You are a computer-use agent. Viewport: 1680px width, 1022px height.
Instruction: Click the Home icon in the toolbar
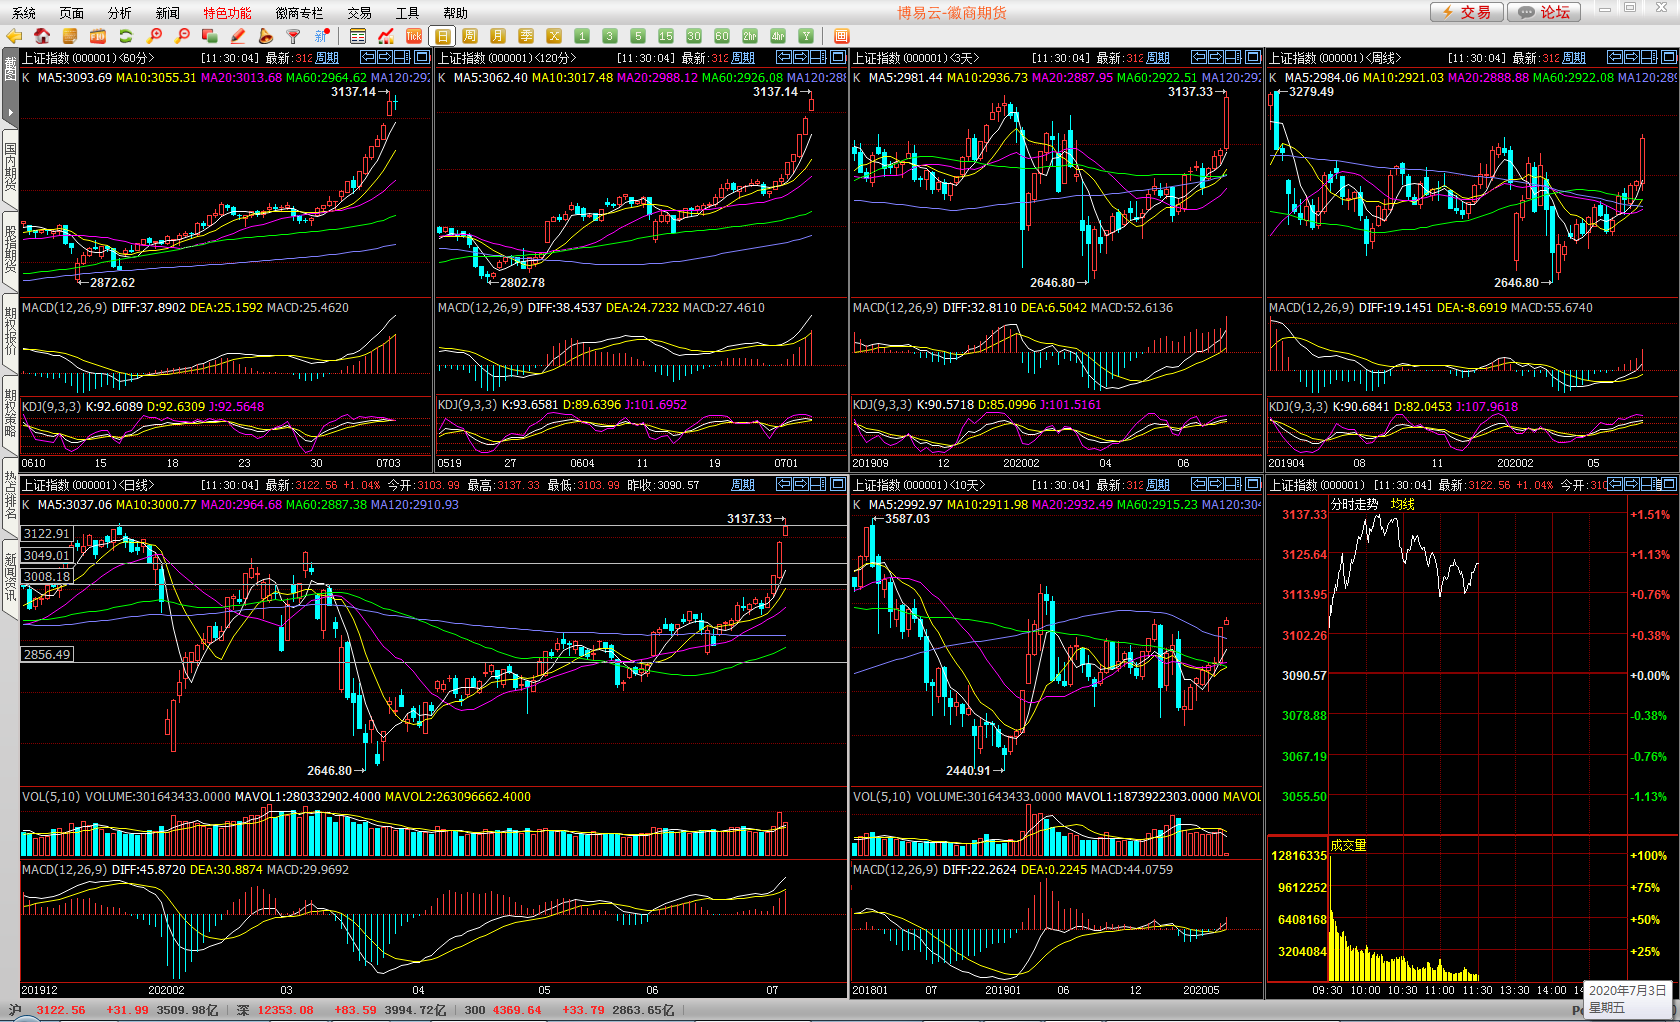click(x=42, y=36)
